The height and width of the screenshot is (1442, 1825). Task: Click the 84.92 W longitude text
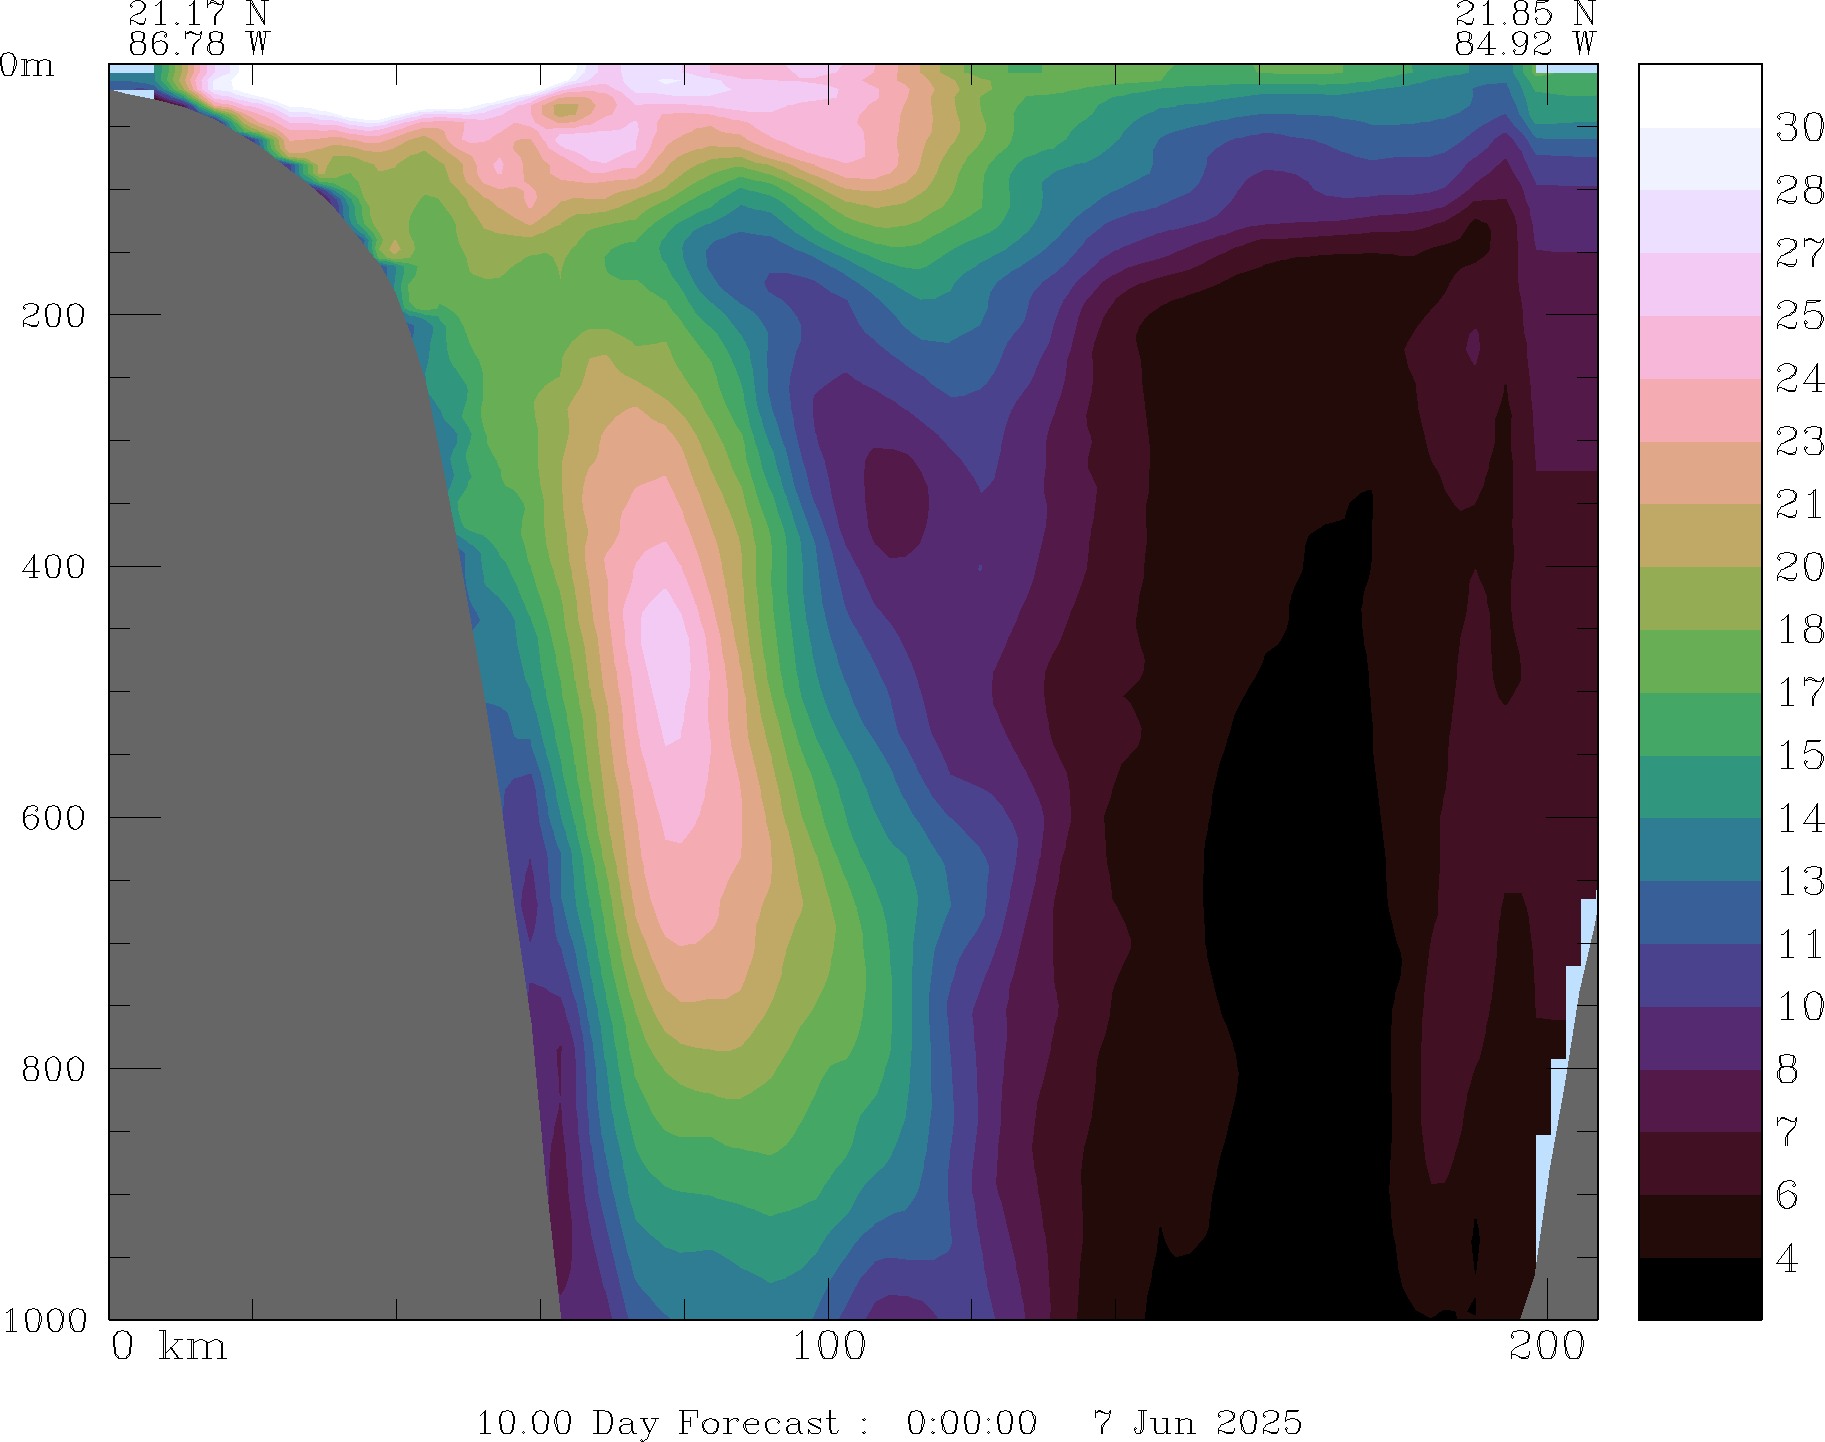pos(1524,44)
